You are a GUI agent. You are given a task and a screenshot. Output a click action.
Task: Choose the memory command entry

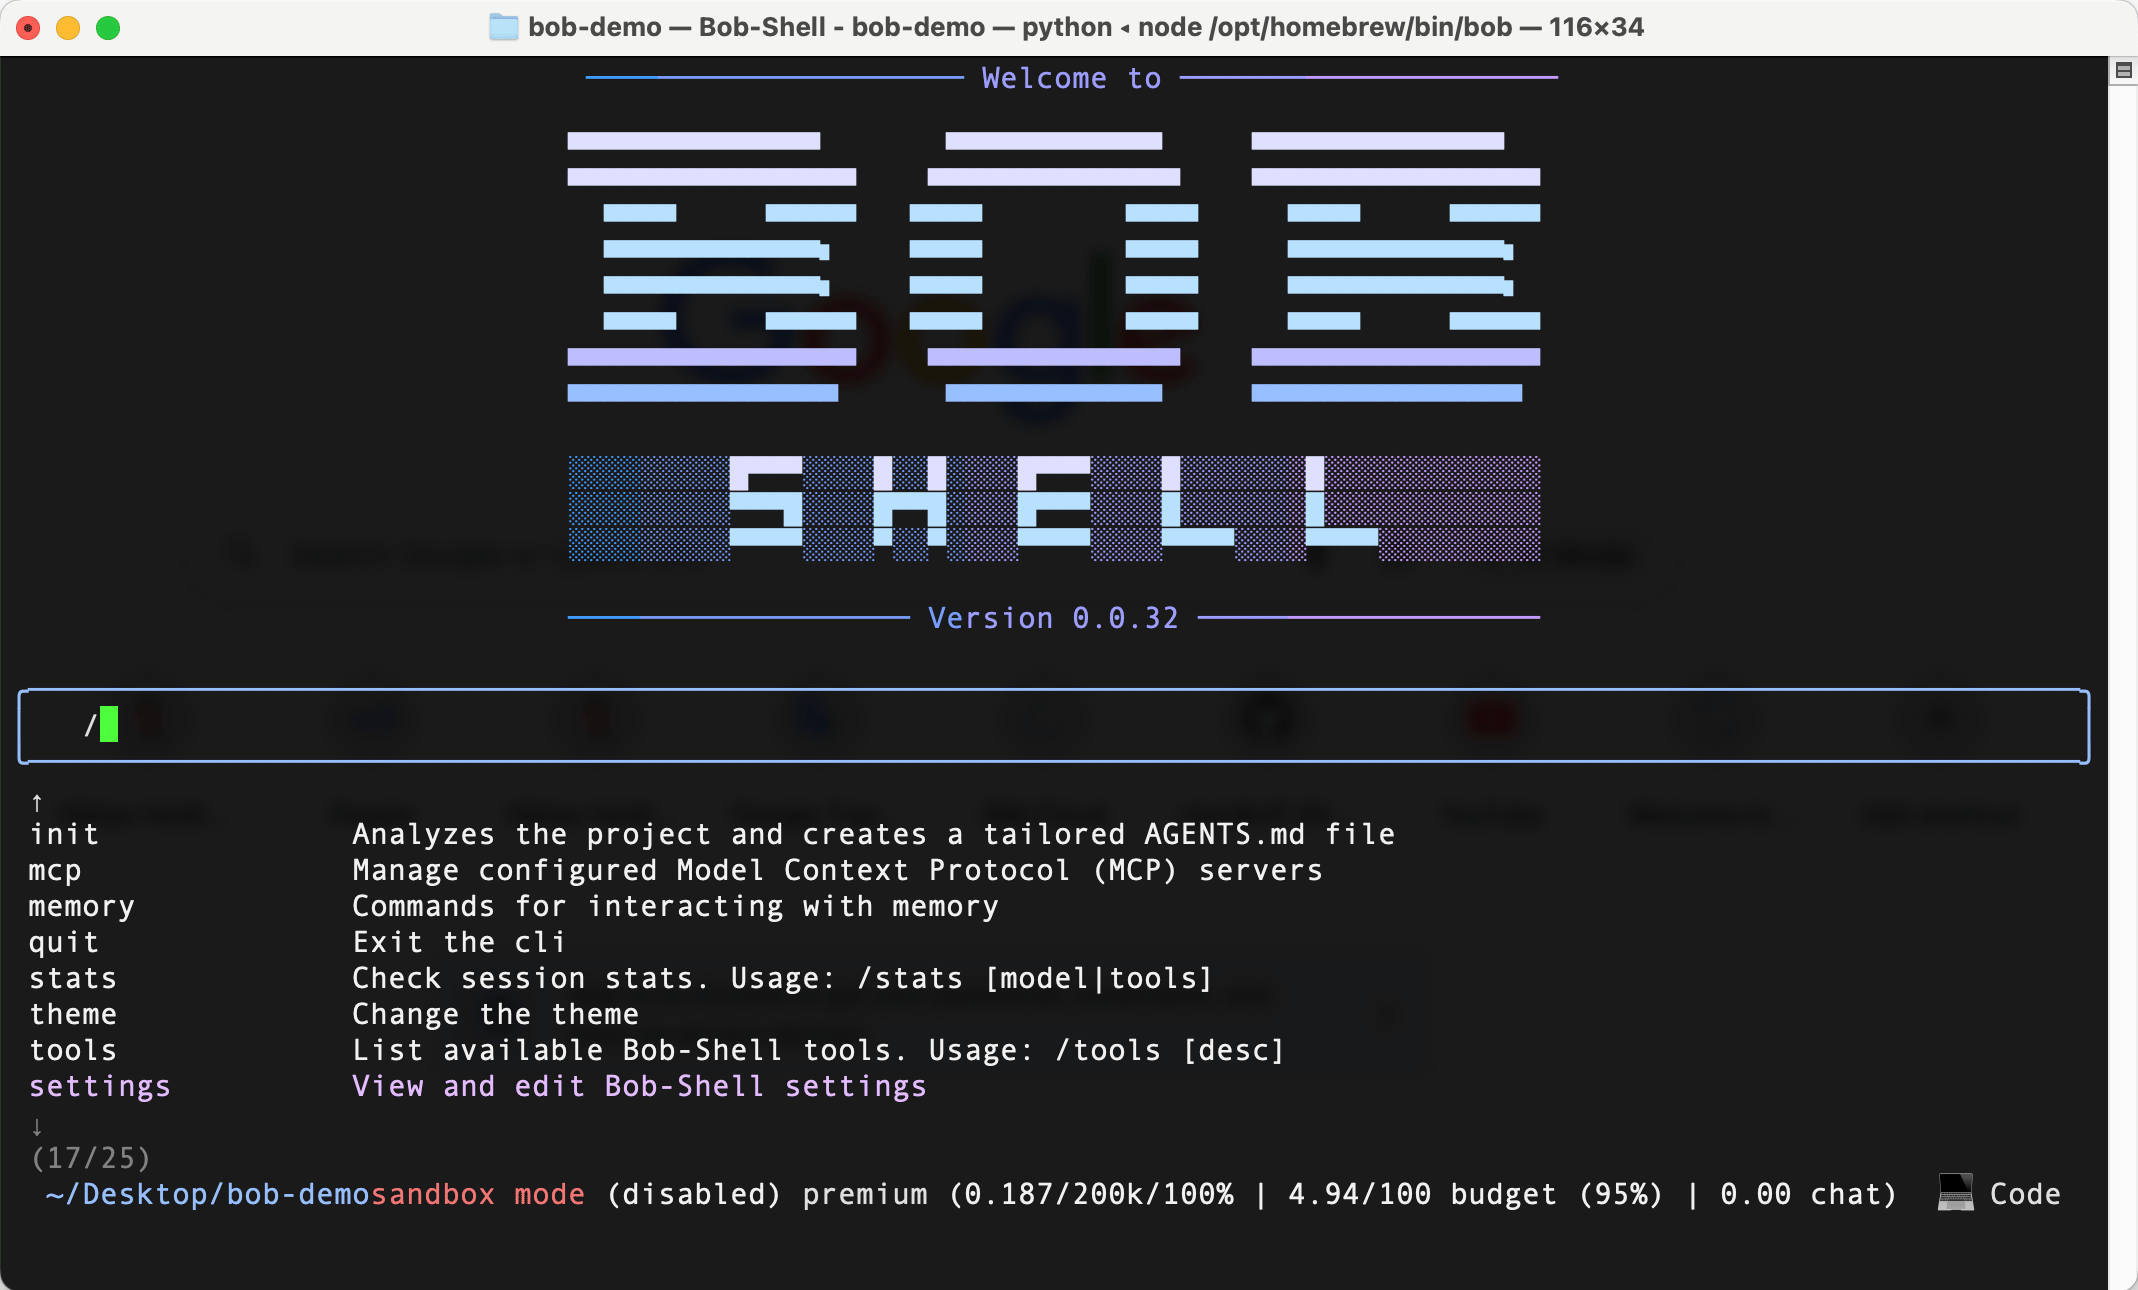(81, 906)
